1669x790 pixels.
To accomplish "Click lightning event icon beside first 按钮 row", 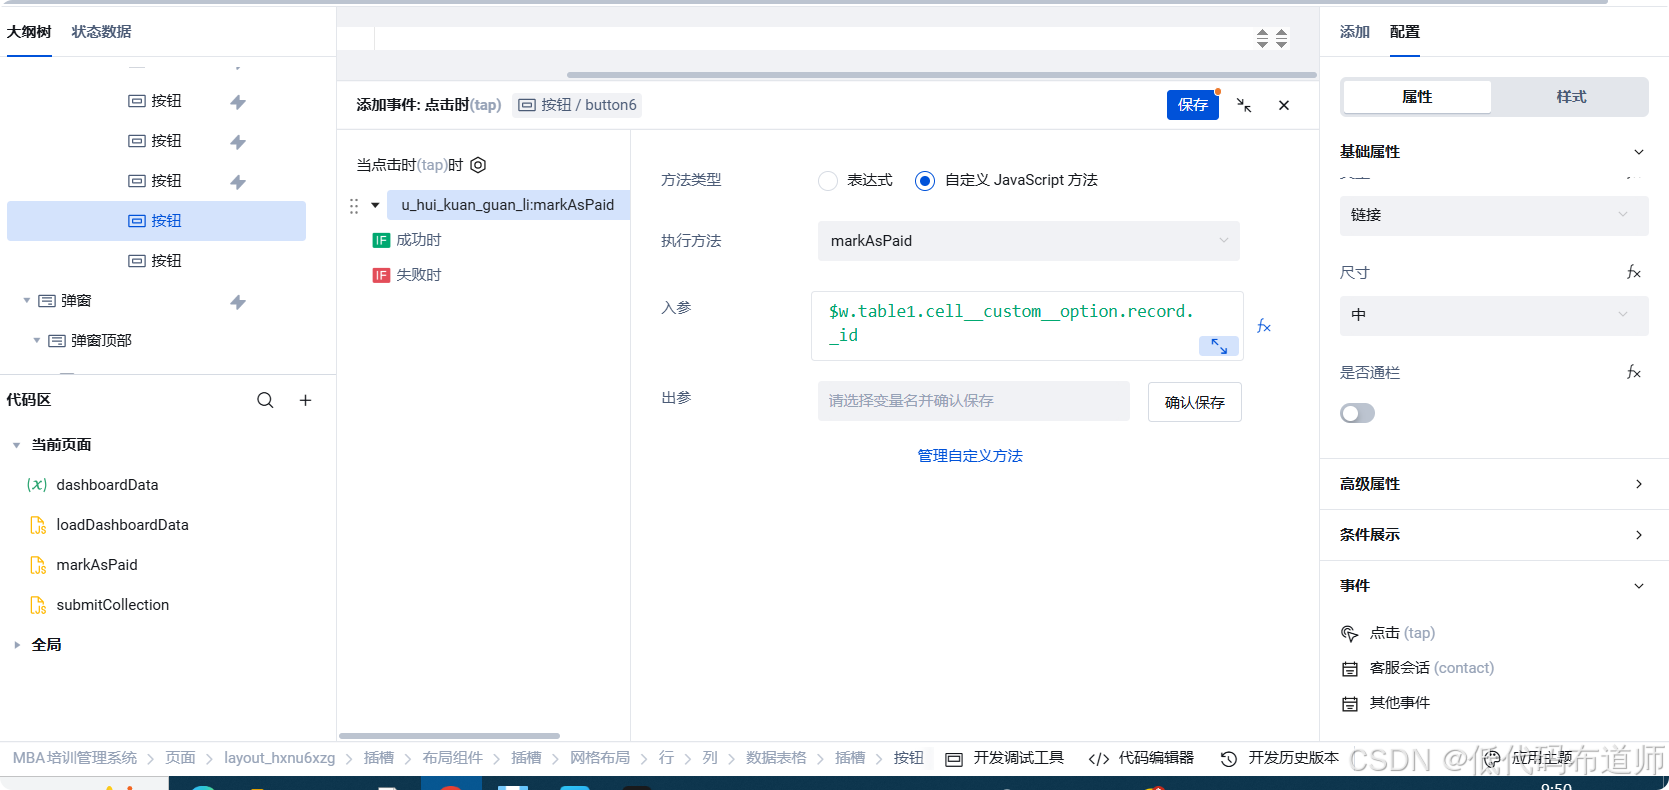I will tap(238, 102).
